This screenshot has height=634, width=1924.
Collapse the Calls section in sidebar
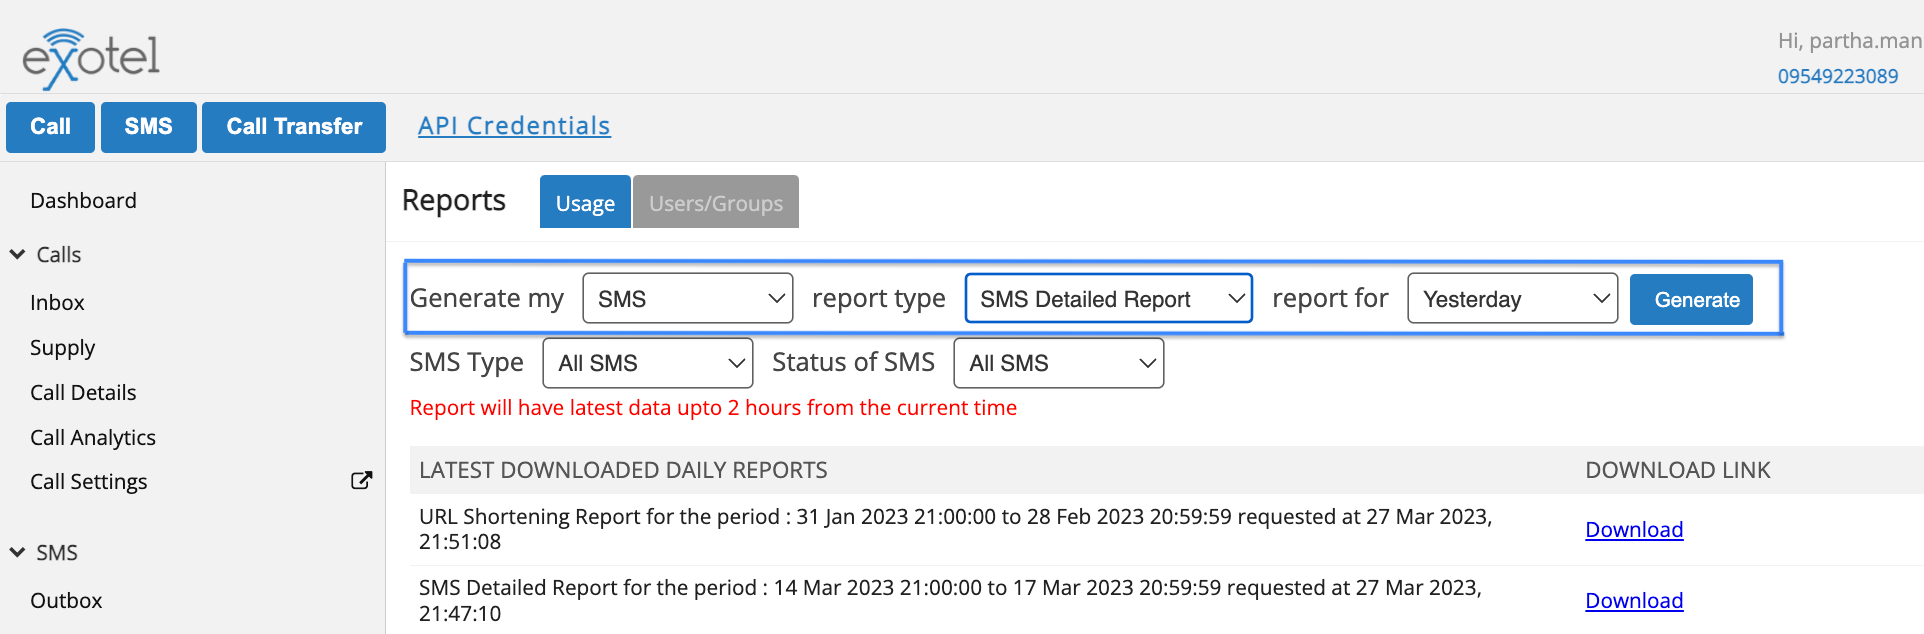click(17, 255)
